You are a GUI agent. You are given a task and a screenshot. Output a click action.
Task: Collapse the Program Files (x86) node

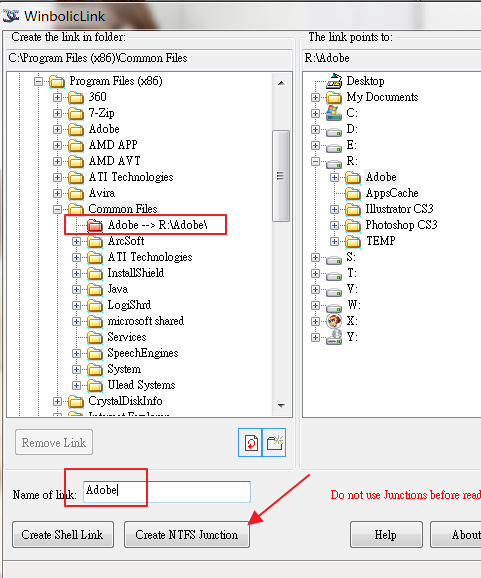38,81
